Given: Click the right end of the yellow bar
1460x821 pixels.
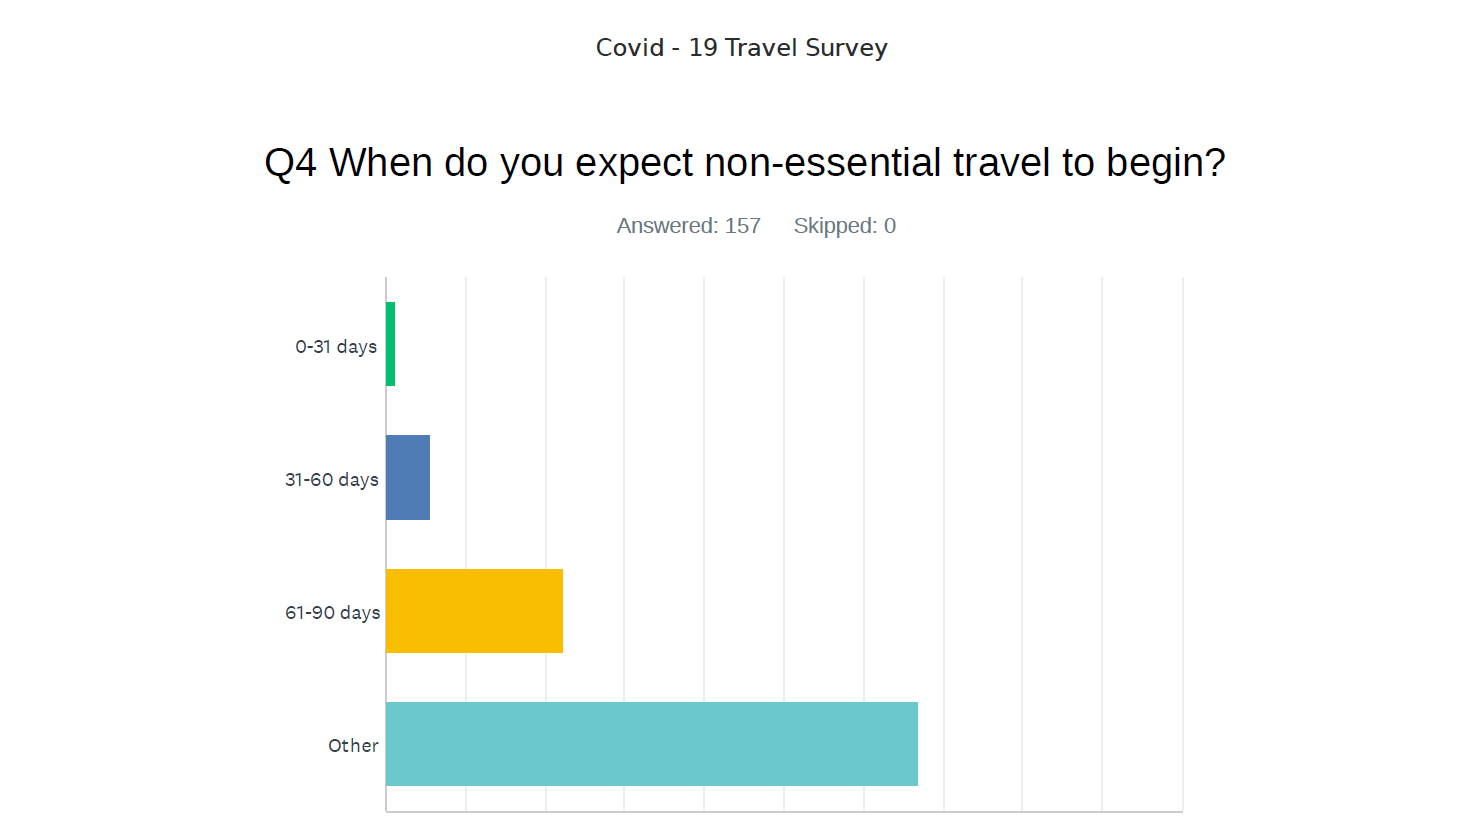Looking at the screenshot, I should 559,611.
